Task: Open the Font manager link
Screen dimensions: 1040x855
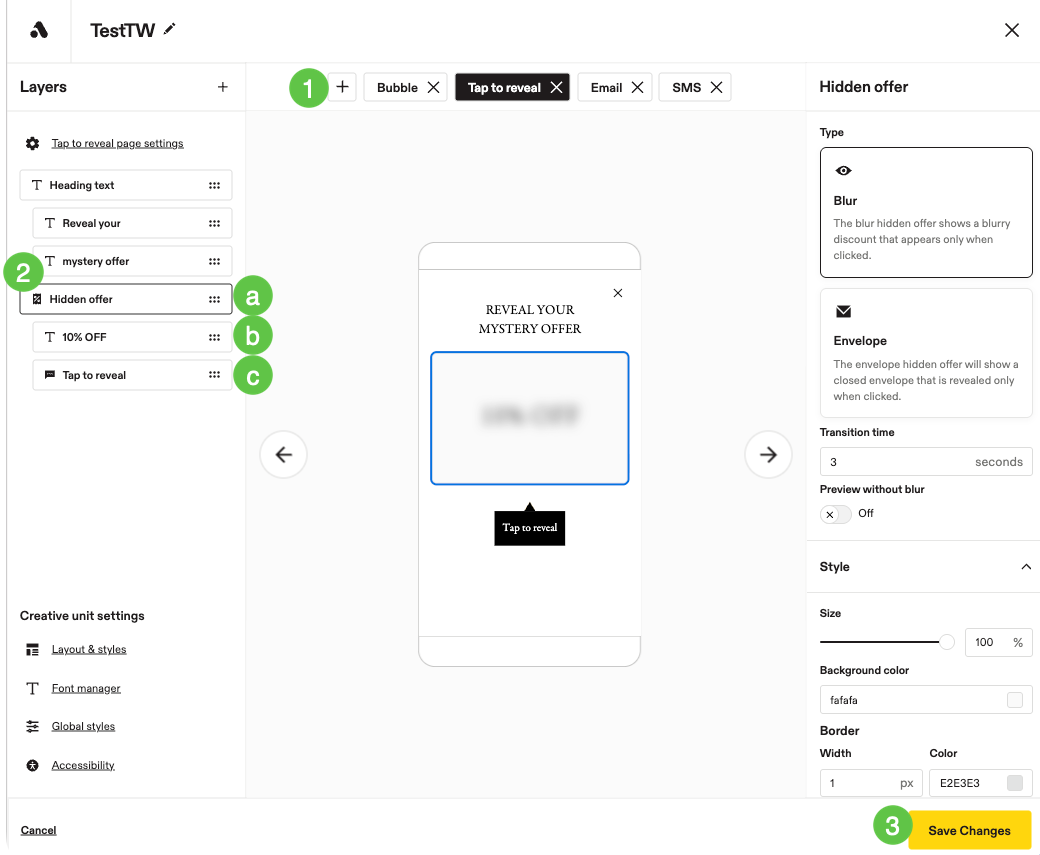Action: pos(86,689)
